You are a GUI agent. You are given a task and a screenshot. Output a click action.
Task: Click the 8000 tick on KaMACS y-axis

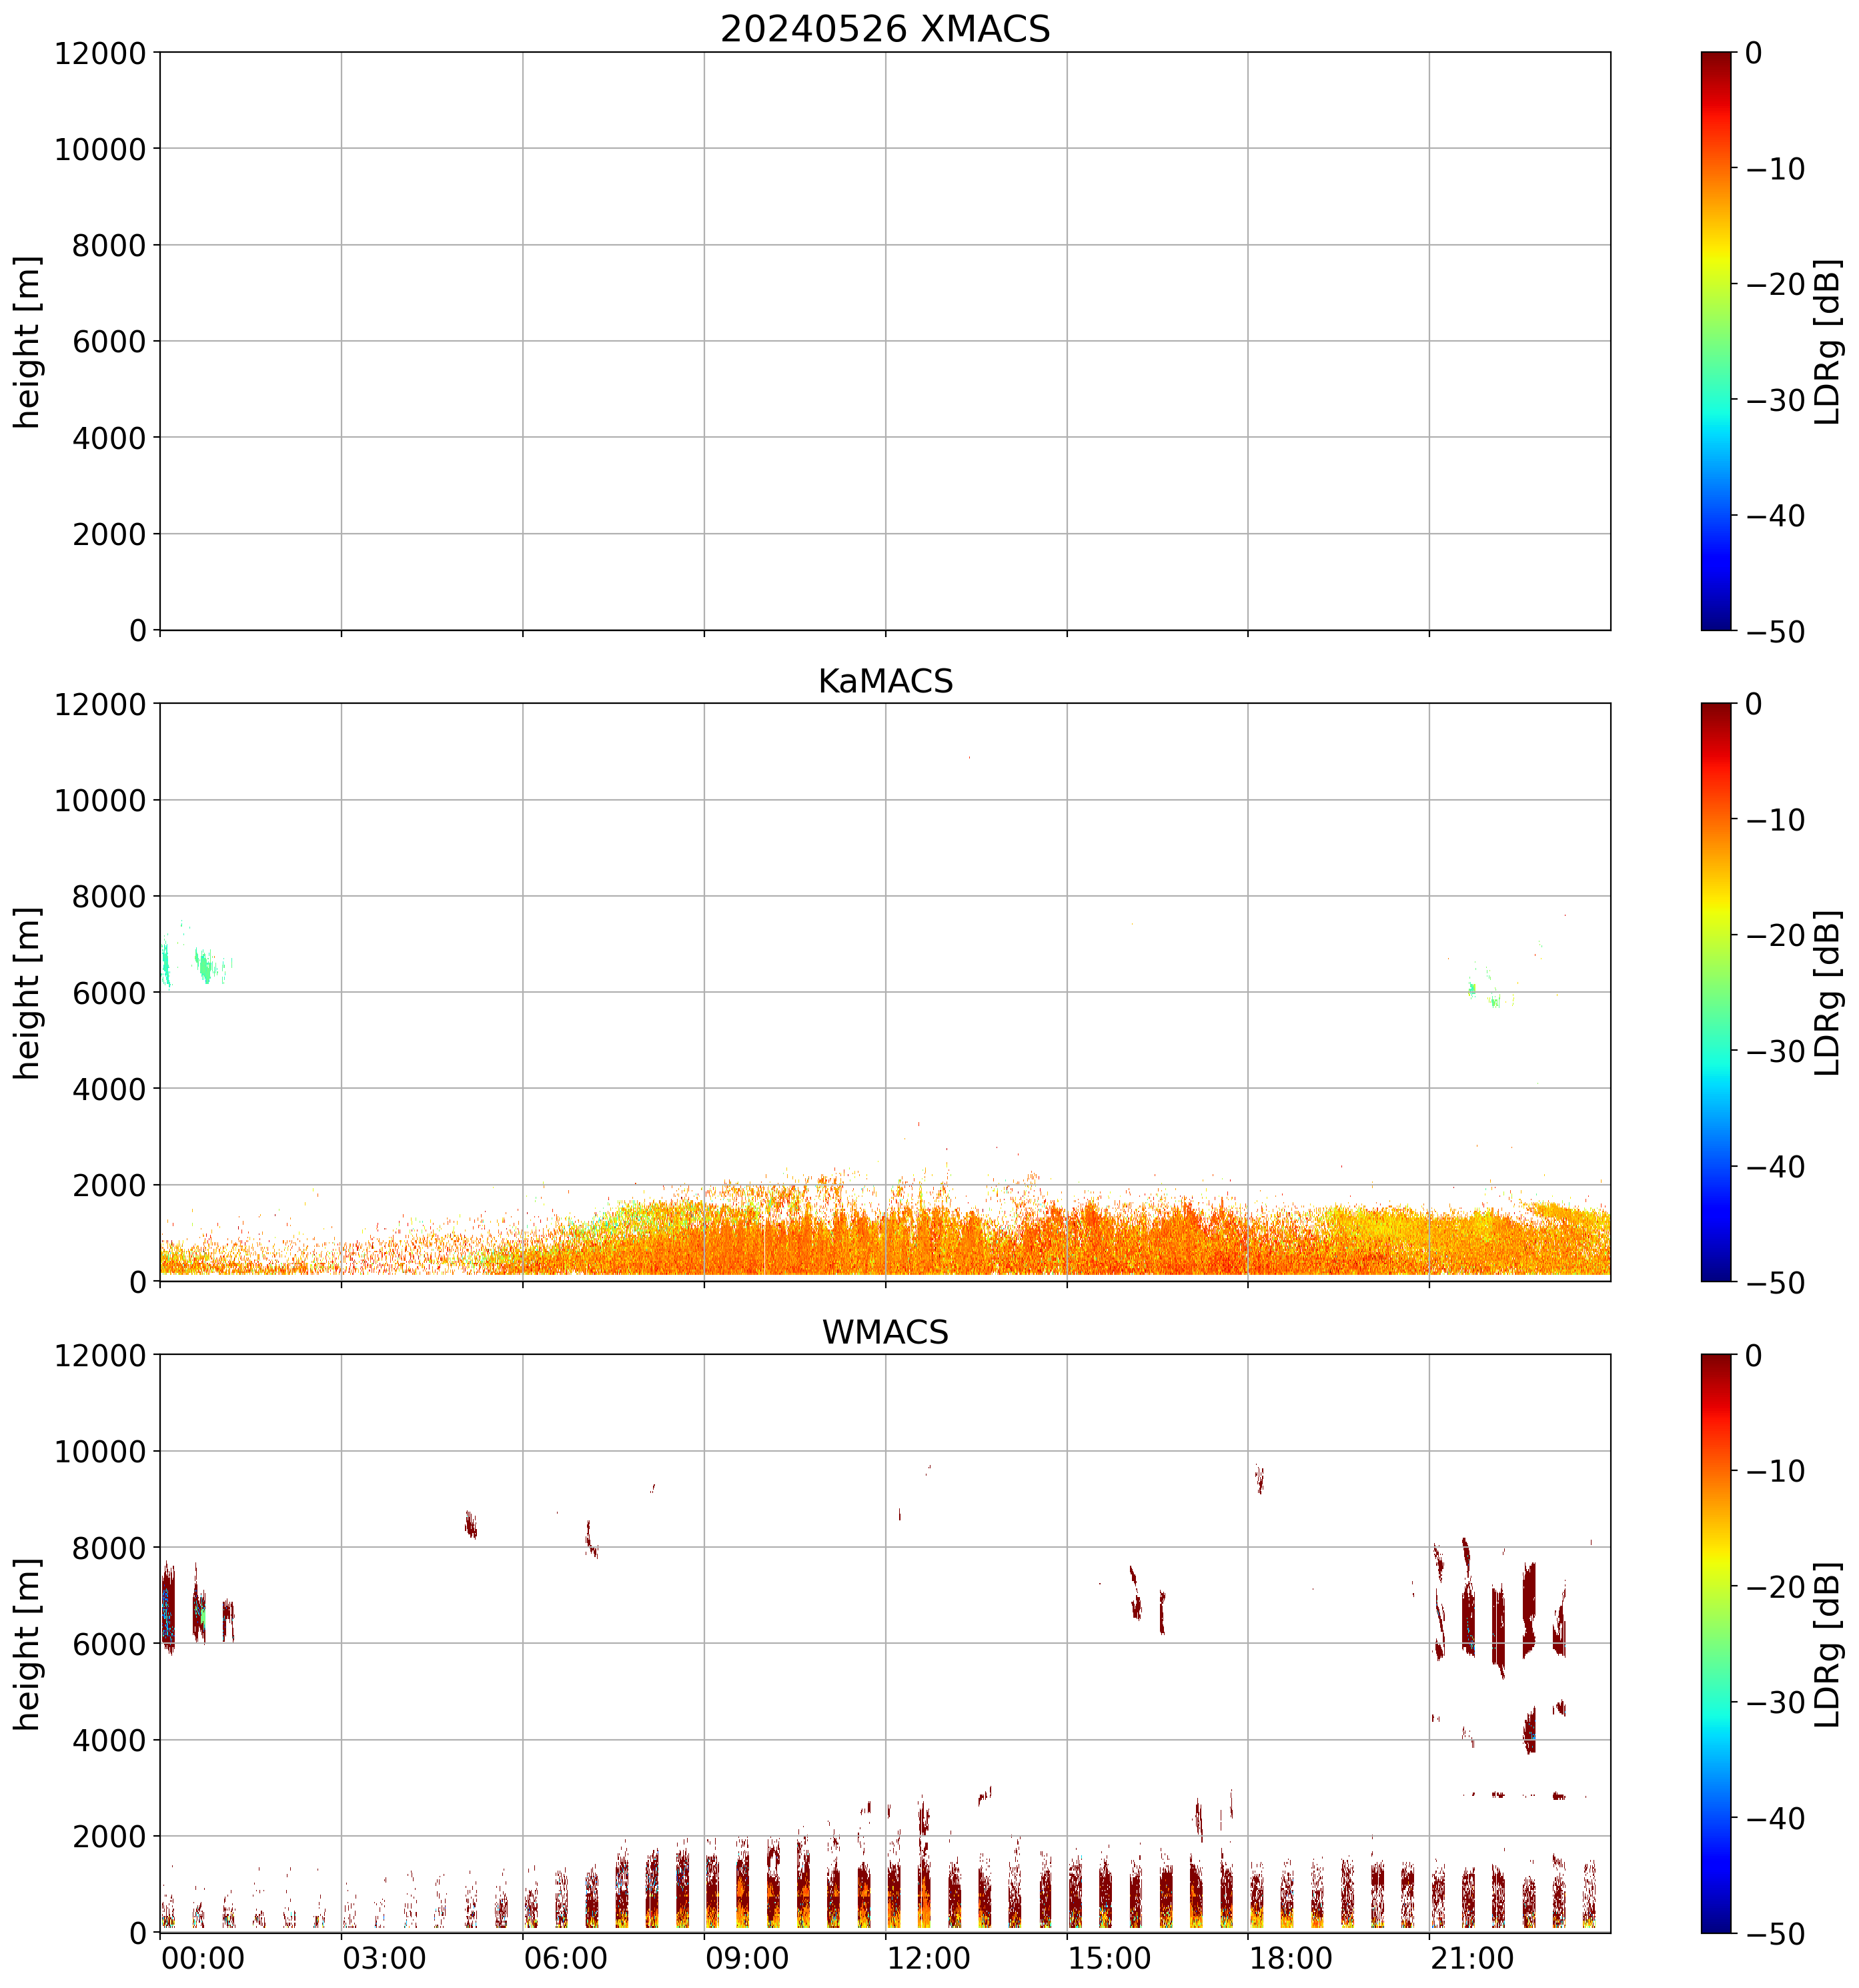(109, 897)
